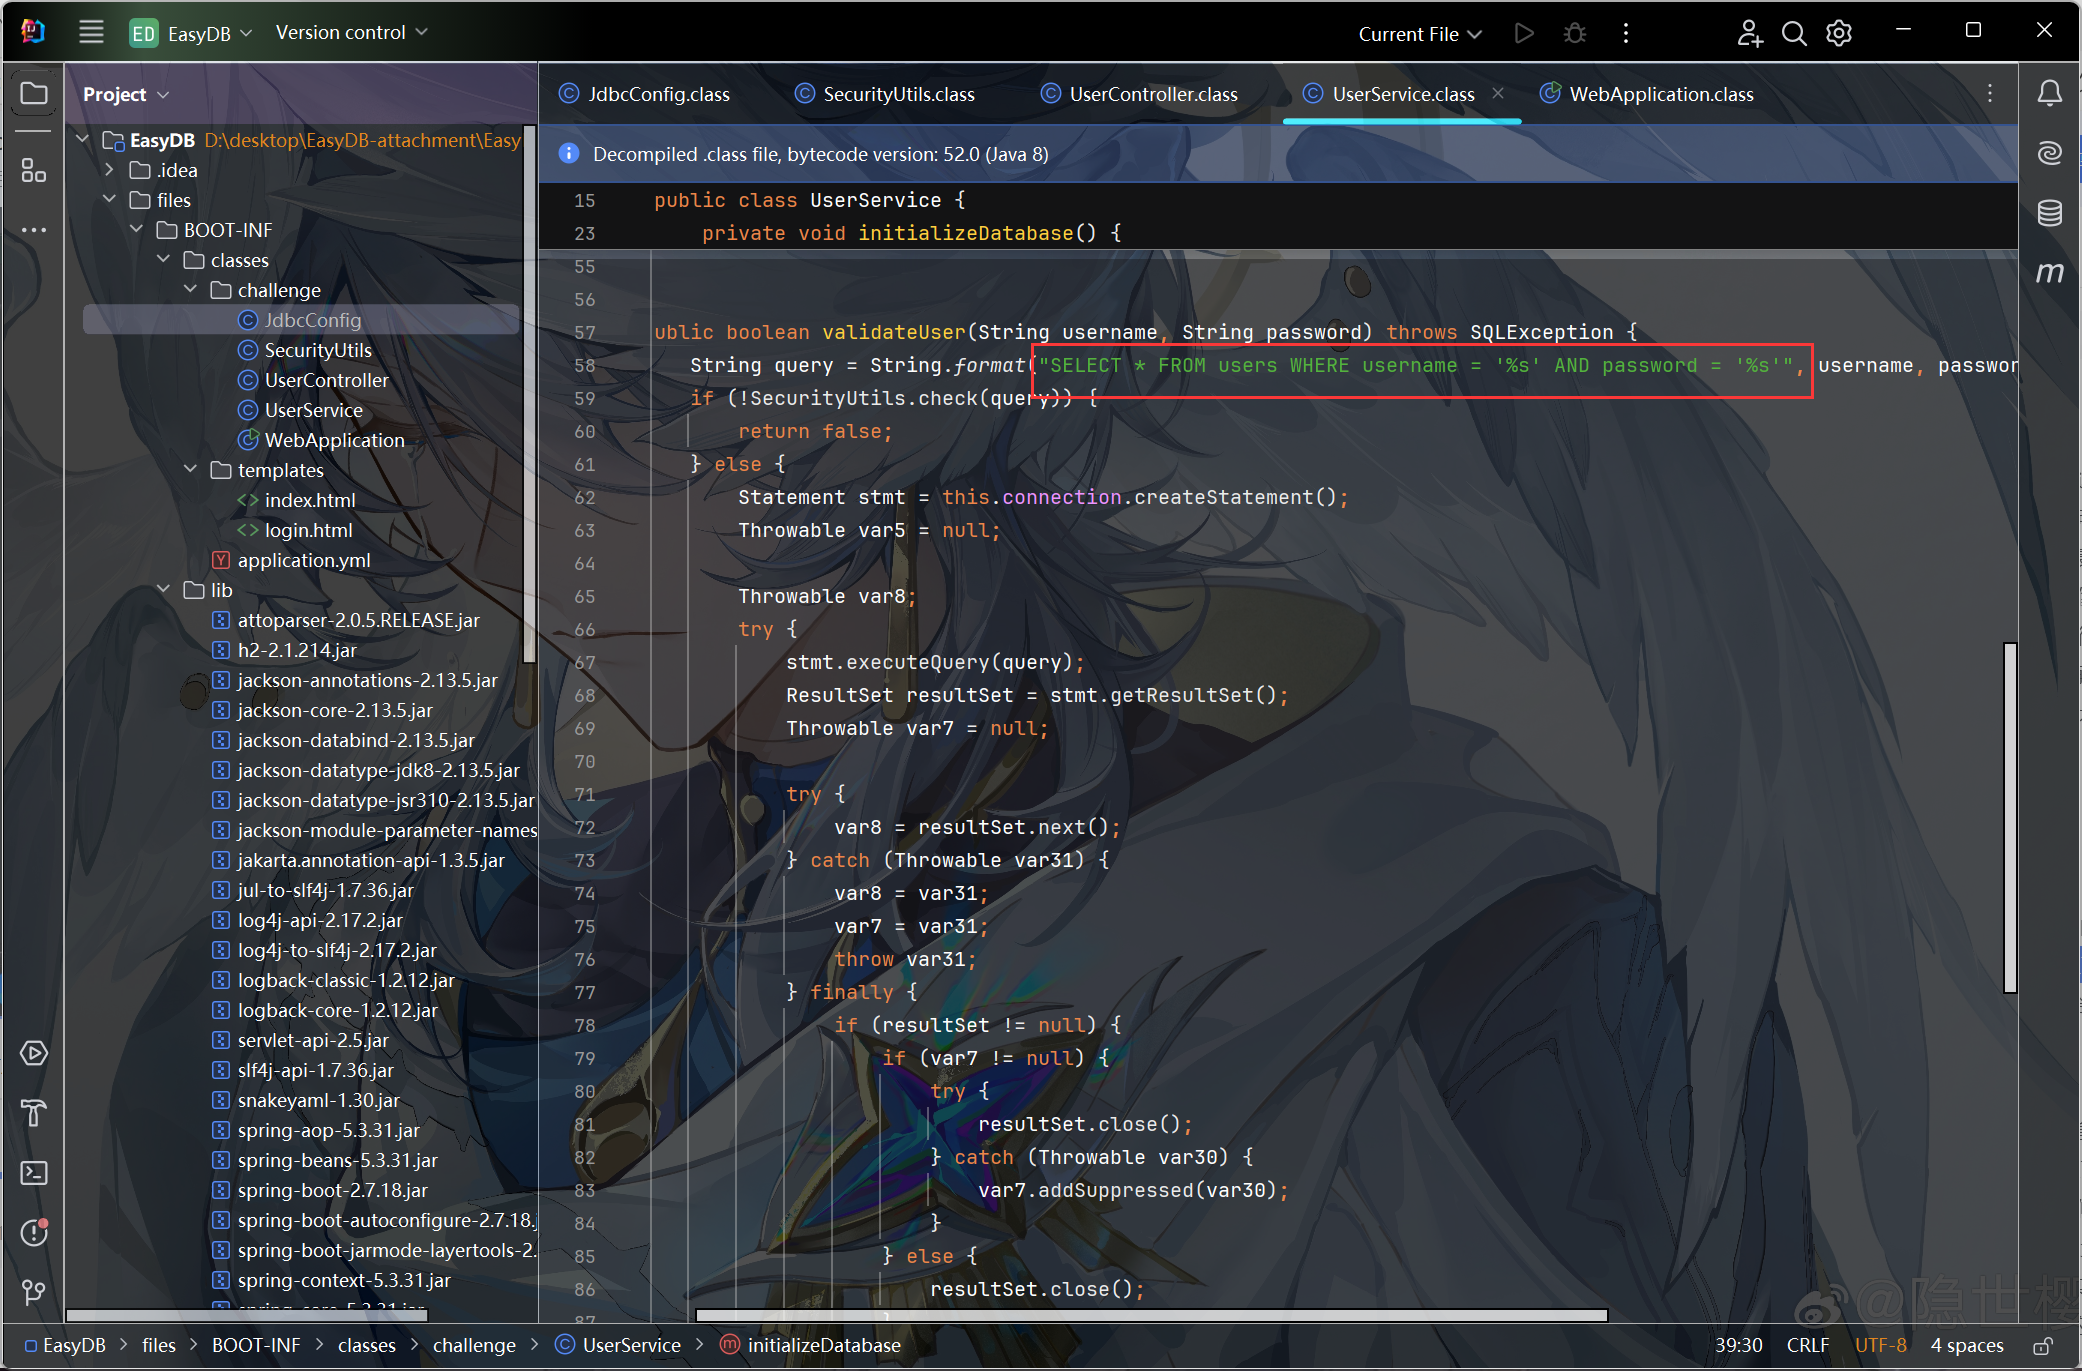Click line number 67 in gutter
The width and height of the screenshot is (2082, 1371).
585,662
